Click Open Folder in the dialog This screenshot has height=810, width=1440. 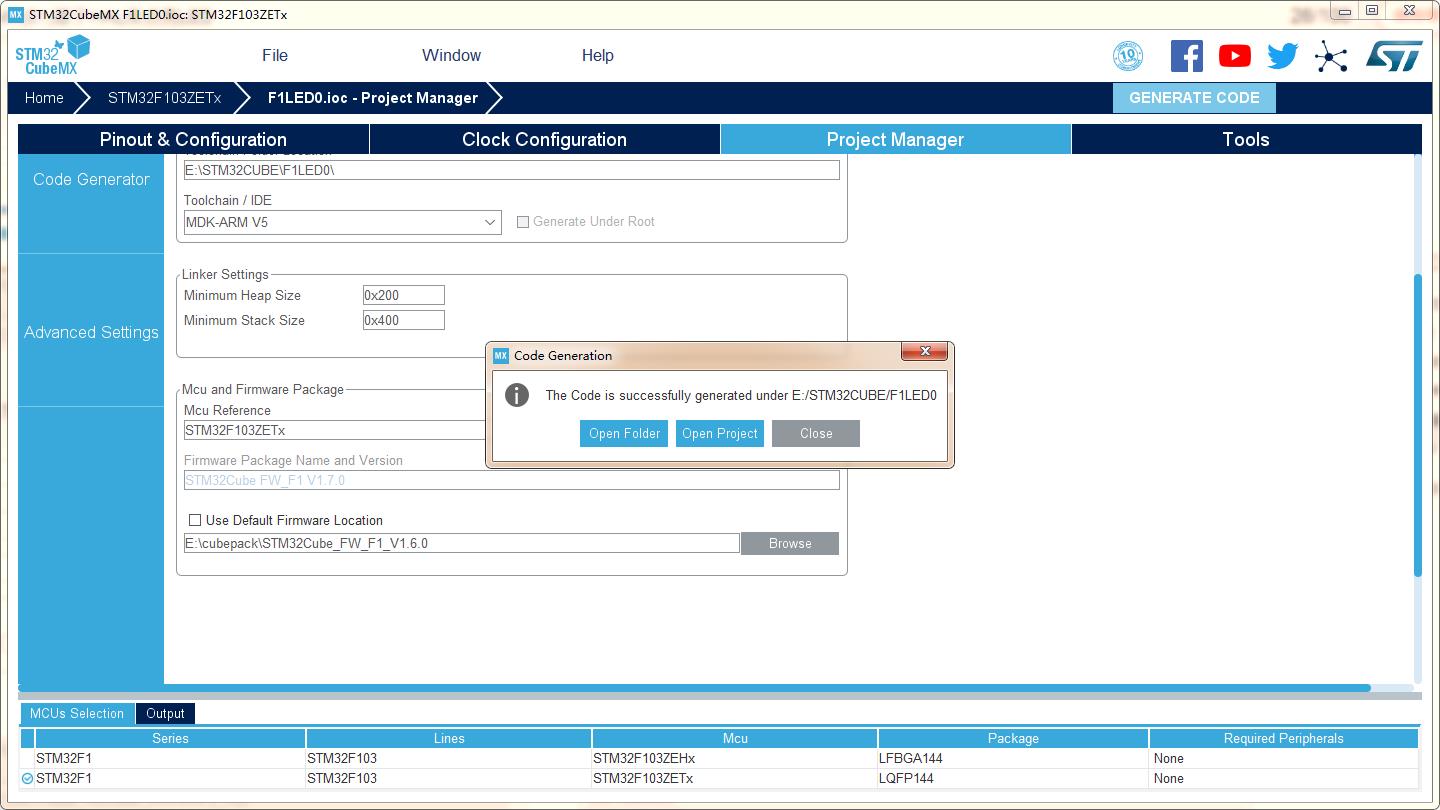[x=624, y=433]
